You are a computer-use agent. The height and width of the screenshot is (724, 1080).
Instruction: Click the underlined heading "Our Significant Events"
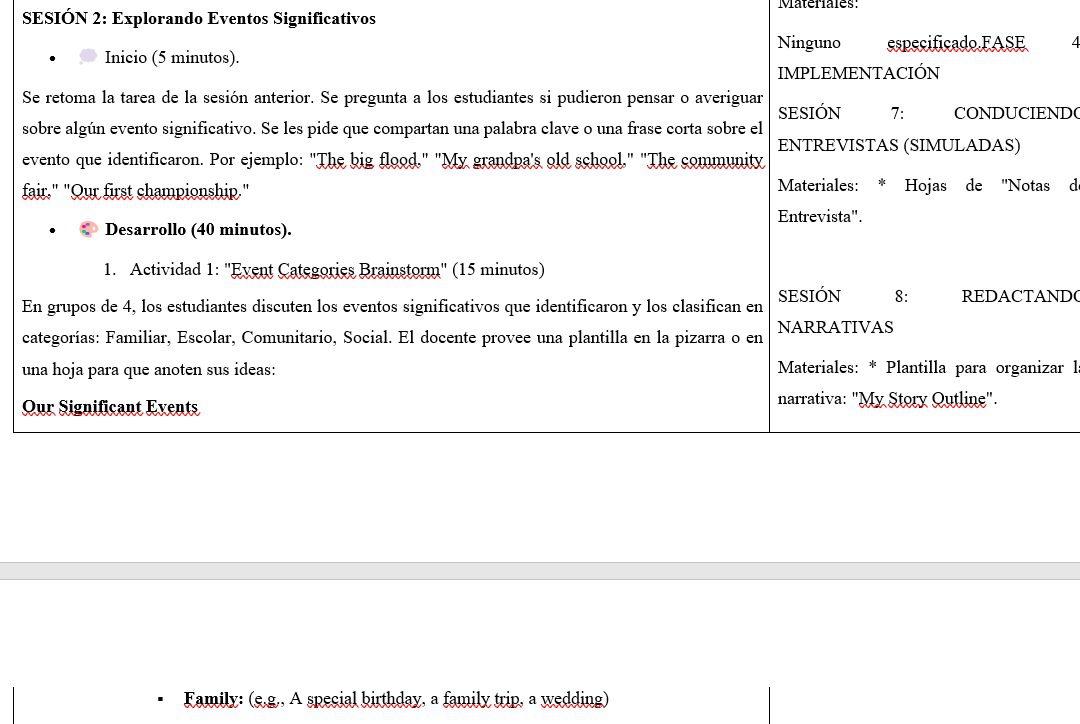(x=110, y=407)
